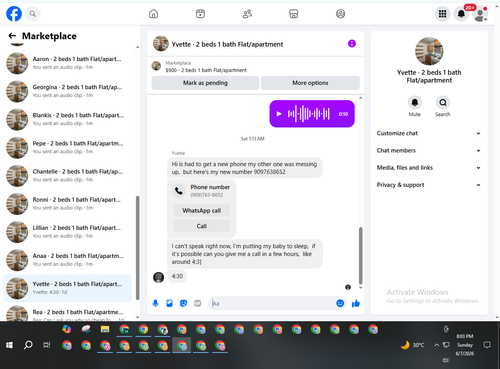
Task: Open File Explorer from taskbar
Action: pos(105,329)
